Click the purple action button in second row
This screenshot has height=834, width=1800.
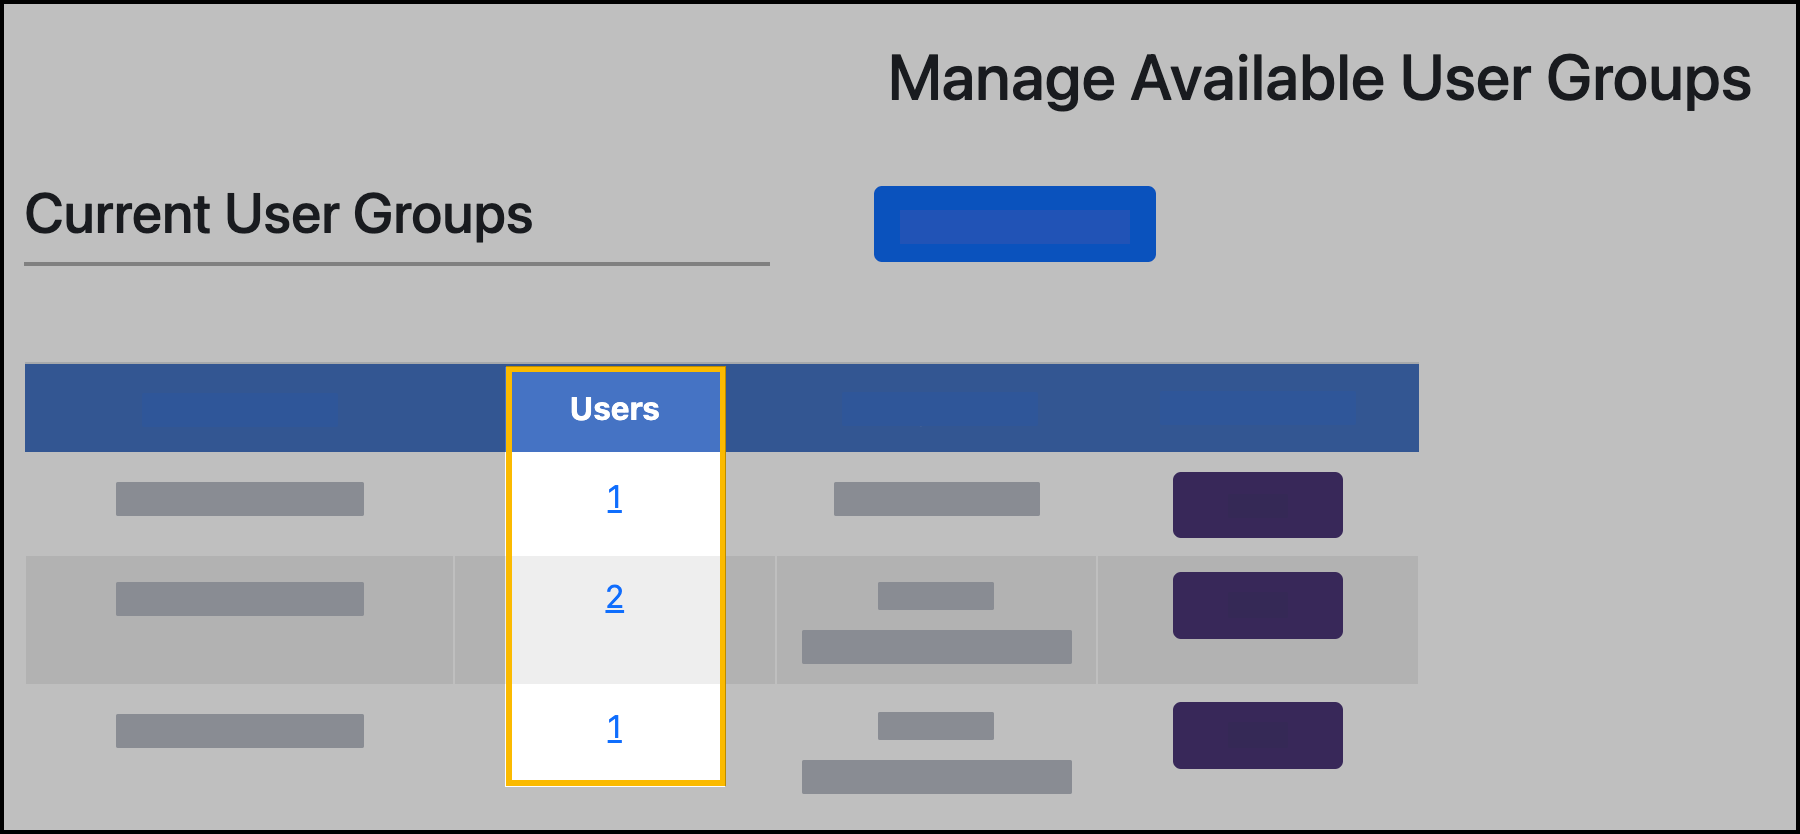pos(1258,603)
